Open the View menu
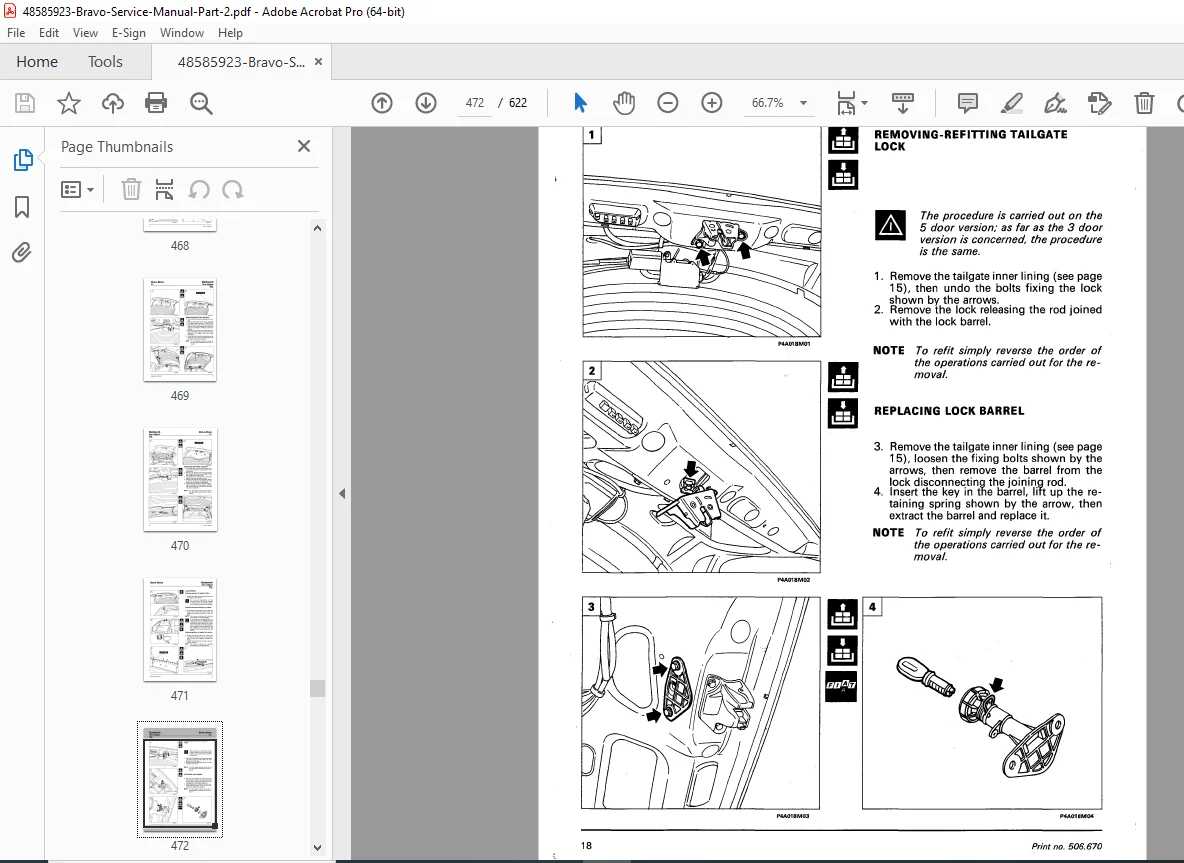 click(85, 33)
